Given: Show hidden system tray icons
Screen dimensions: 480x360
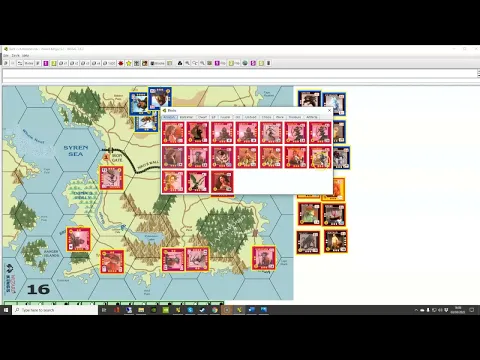Looking at the screenshot, I should [416, 310].
